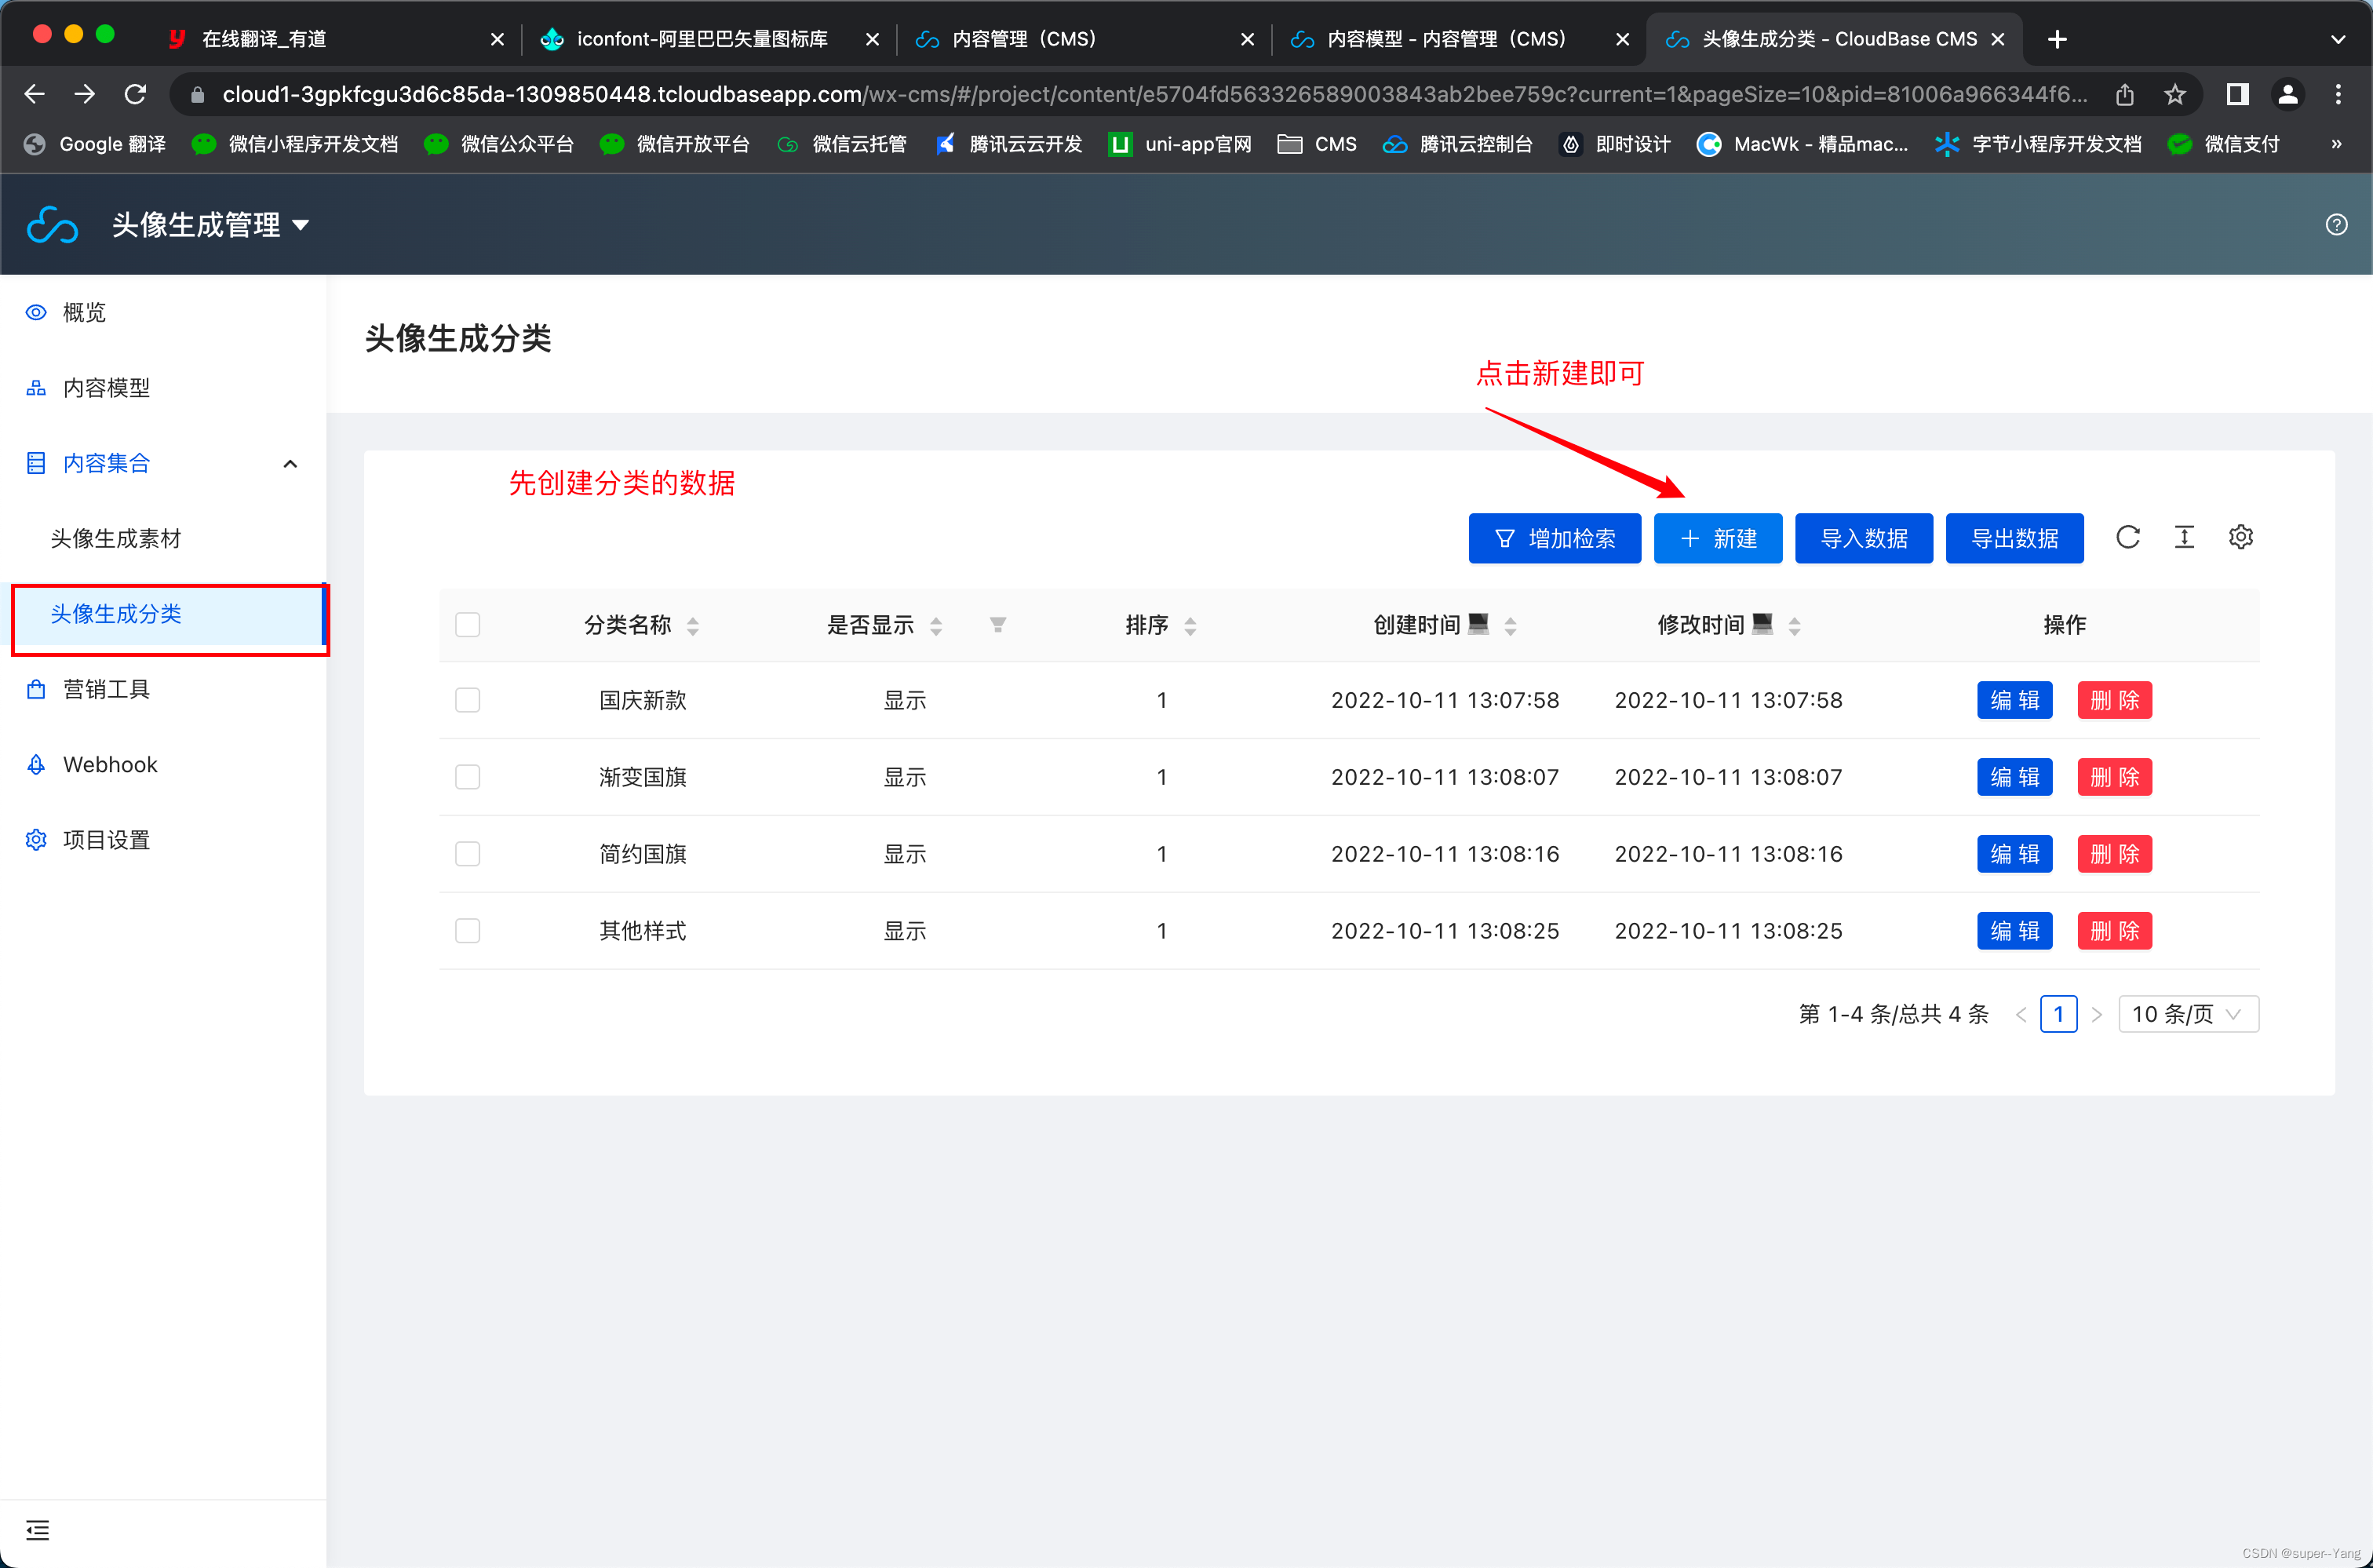Check the box for 简约国旗 row
Screen dimensions: 2373x1568
[x=468, y=854]
